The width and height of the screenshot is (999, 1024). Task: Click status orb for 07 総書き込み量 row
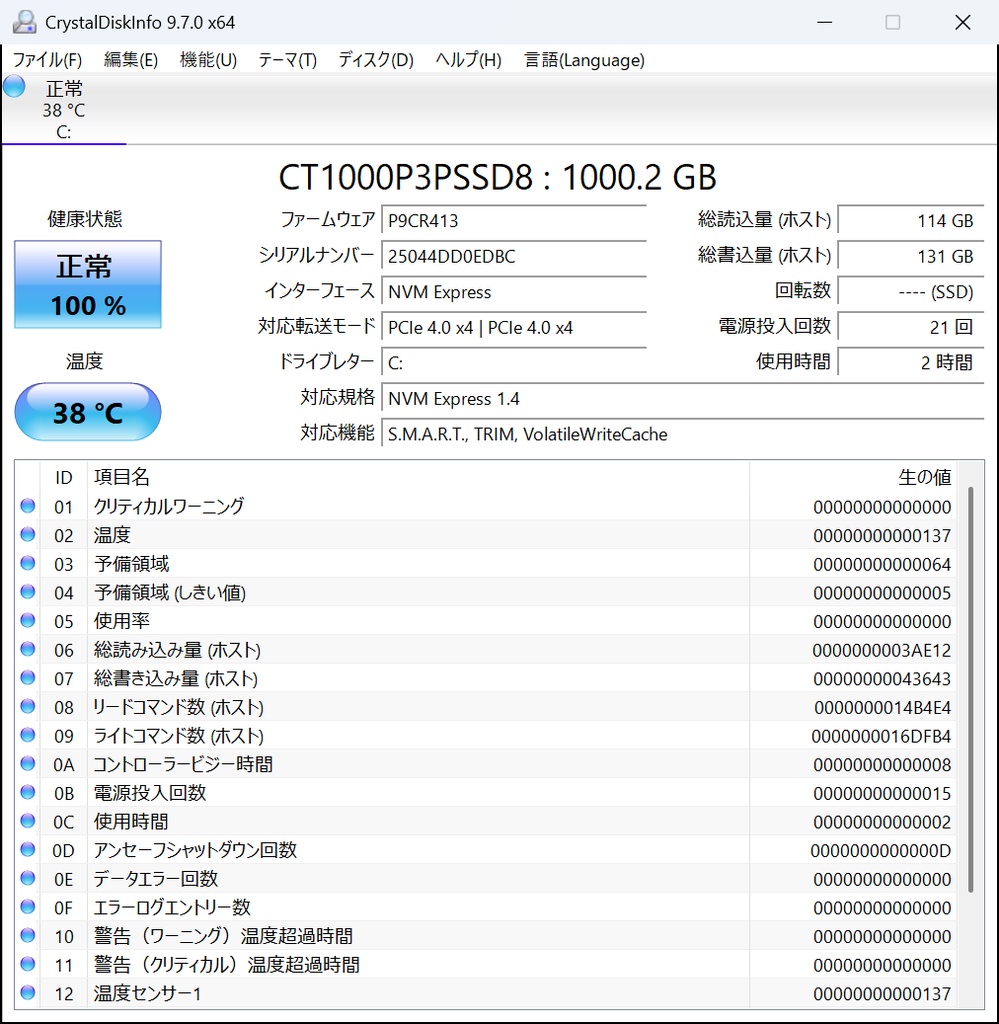coord(27,678)
